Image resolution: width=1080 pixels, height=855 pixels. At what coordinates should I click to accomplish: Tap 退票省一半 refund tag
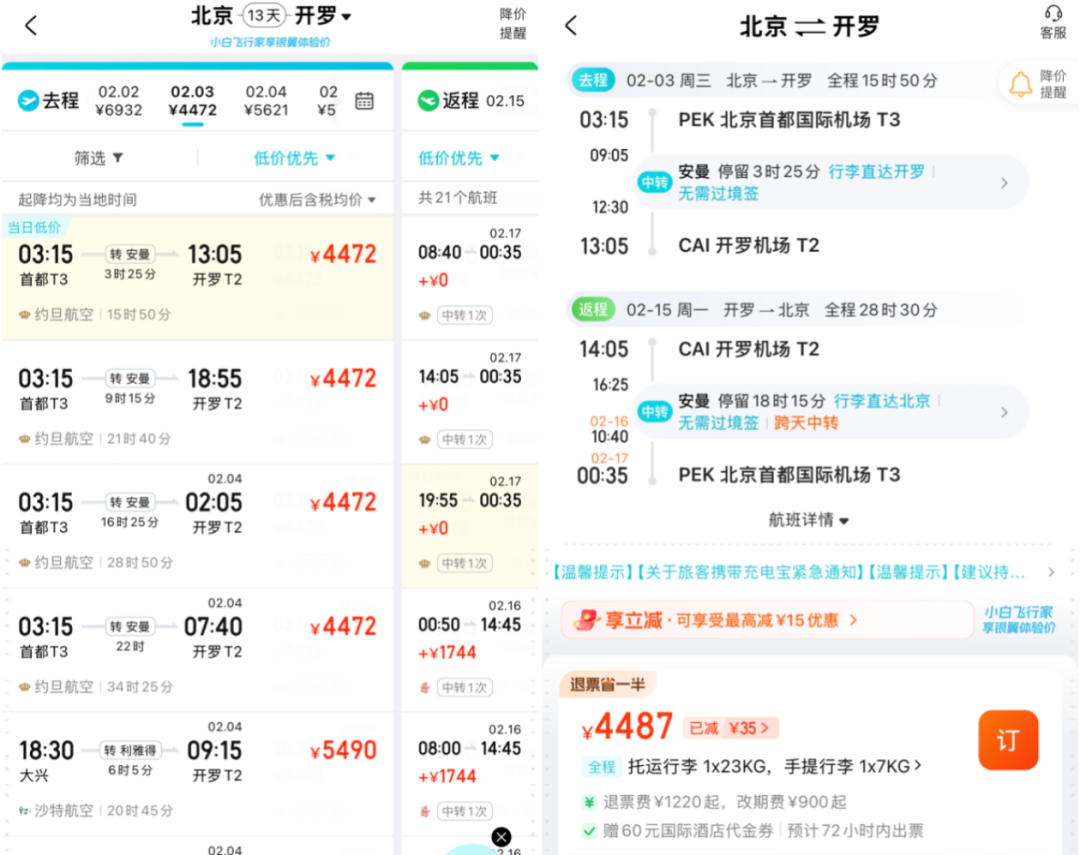point(608,684)
